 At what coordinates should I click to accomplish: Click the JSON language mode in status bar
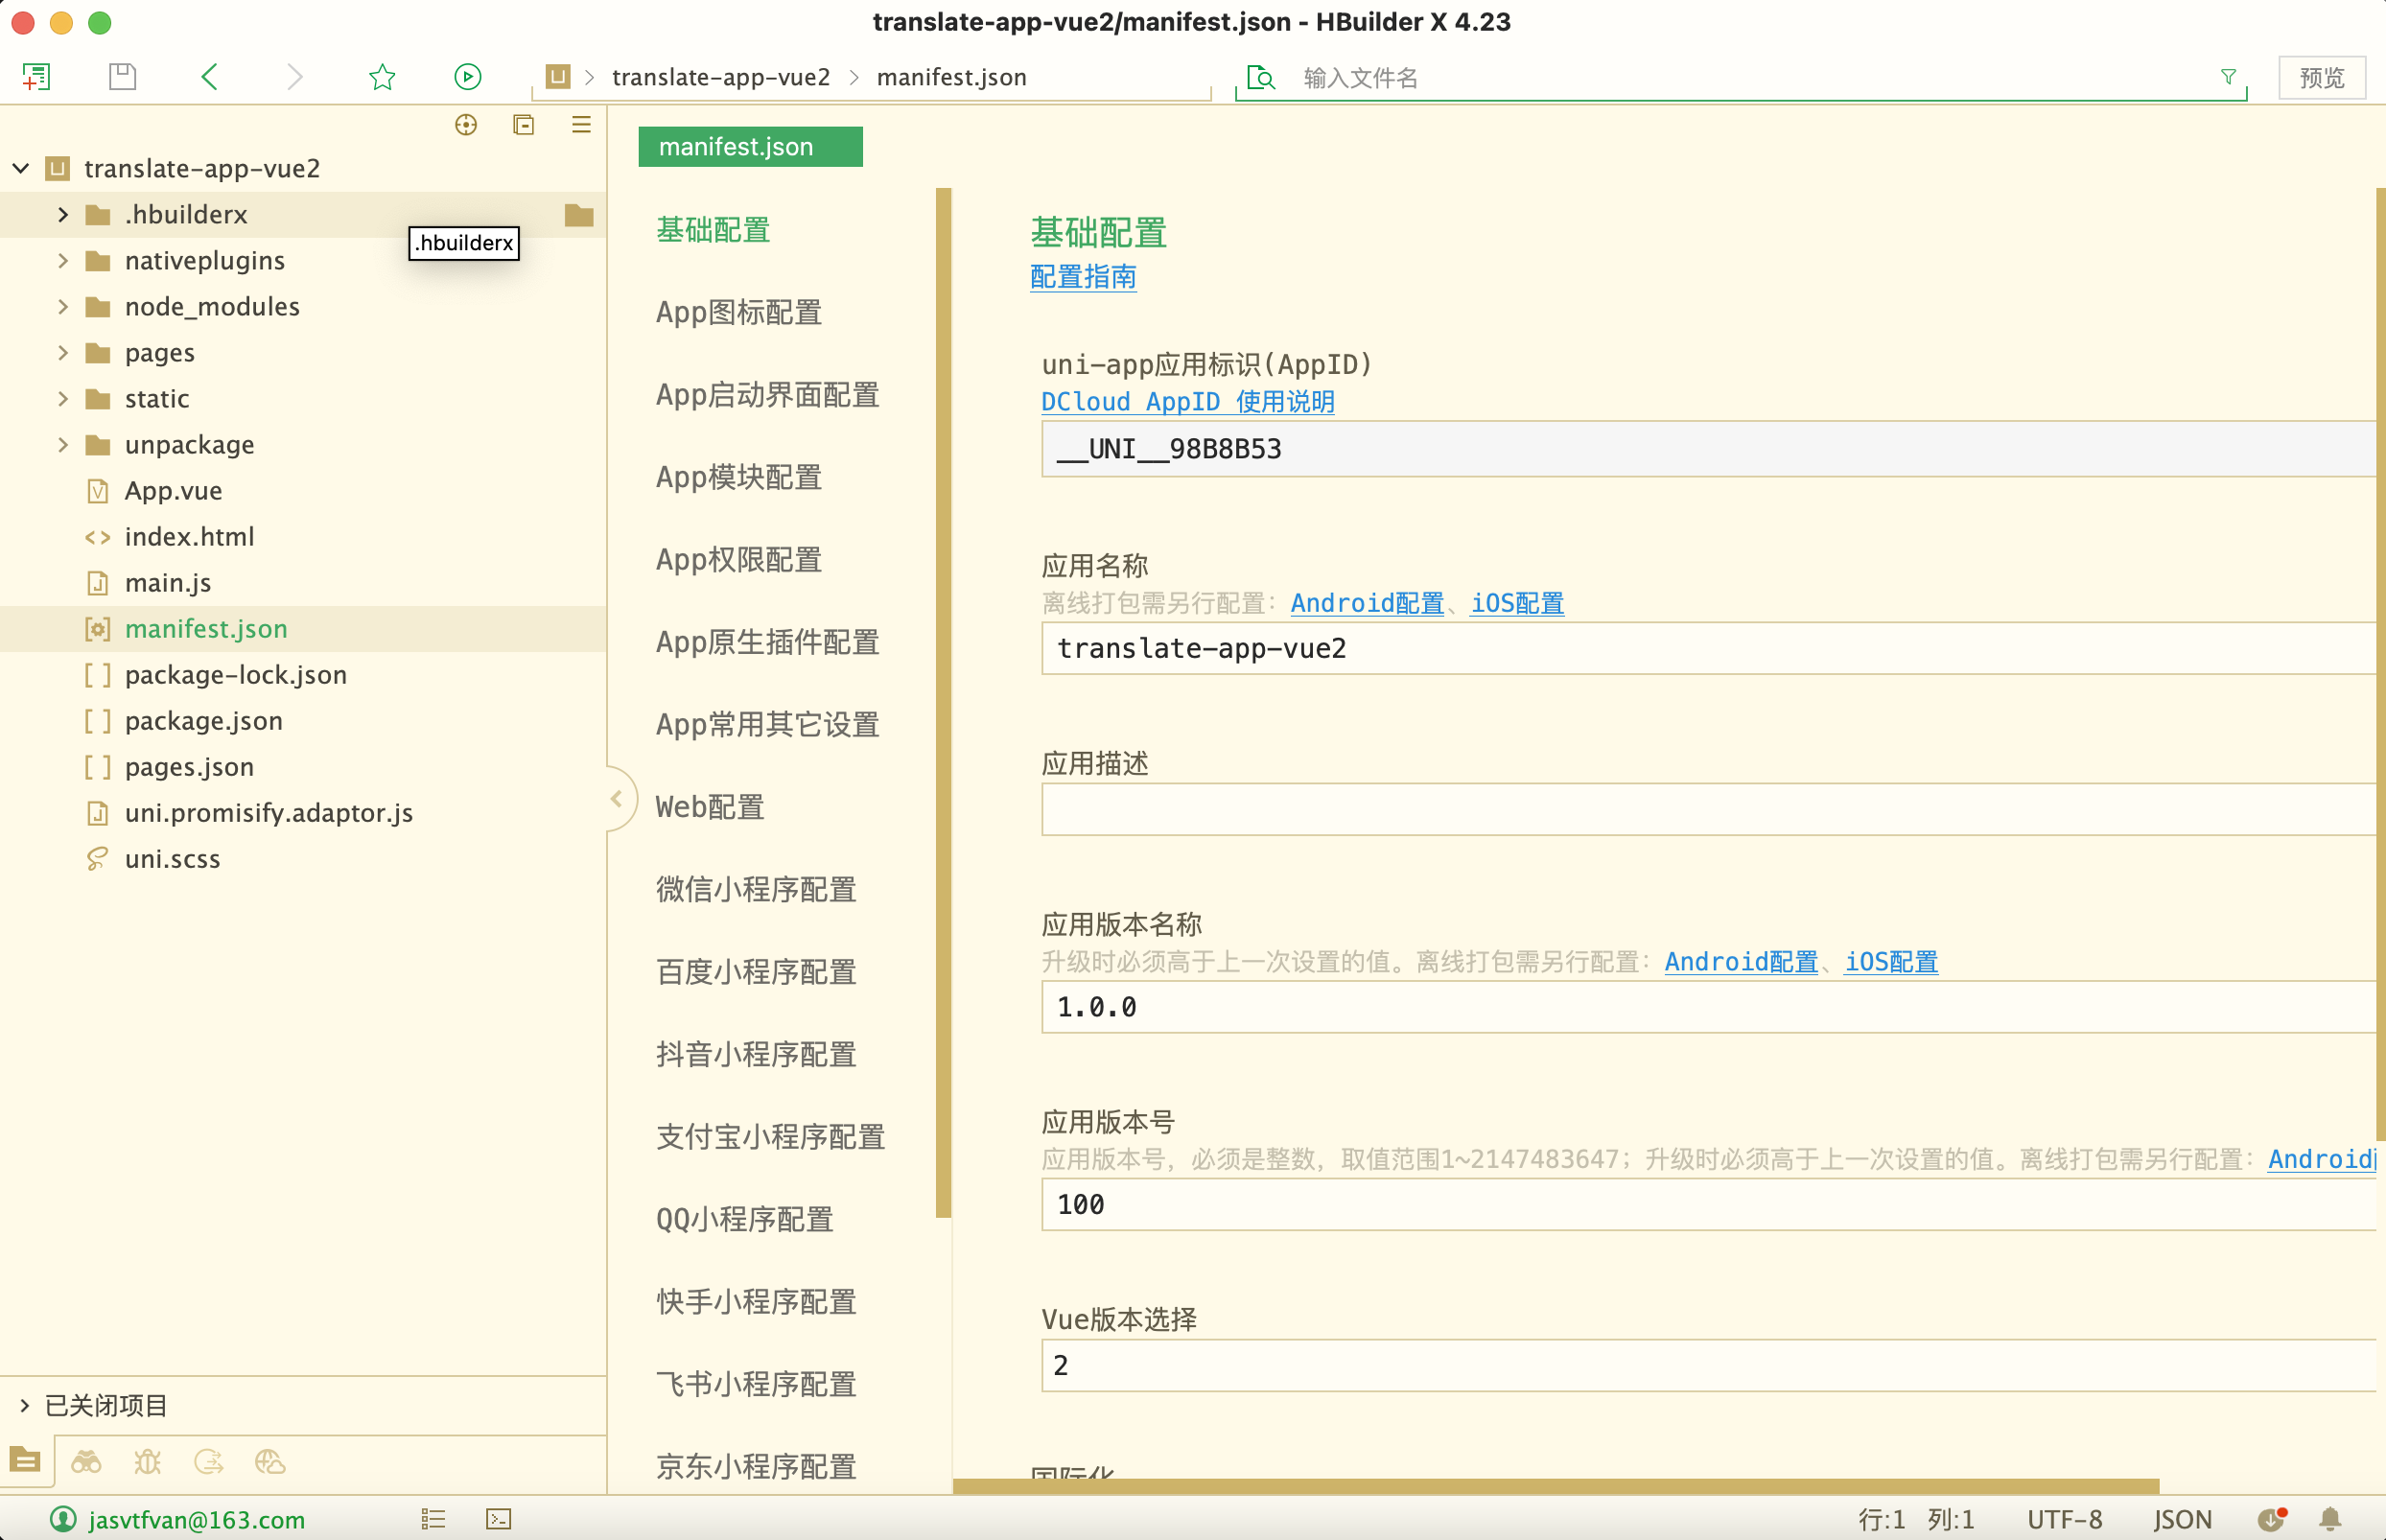(2182, 1519)
